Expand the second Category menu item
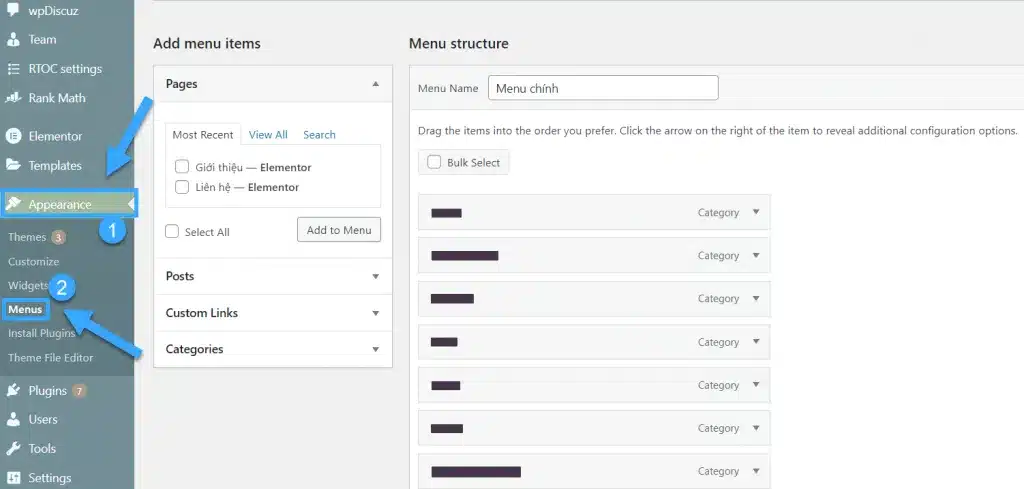This screenshot has width=1024, height=489. point(756,255)
